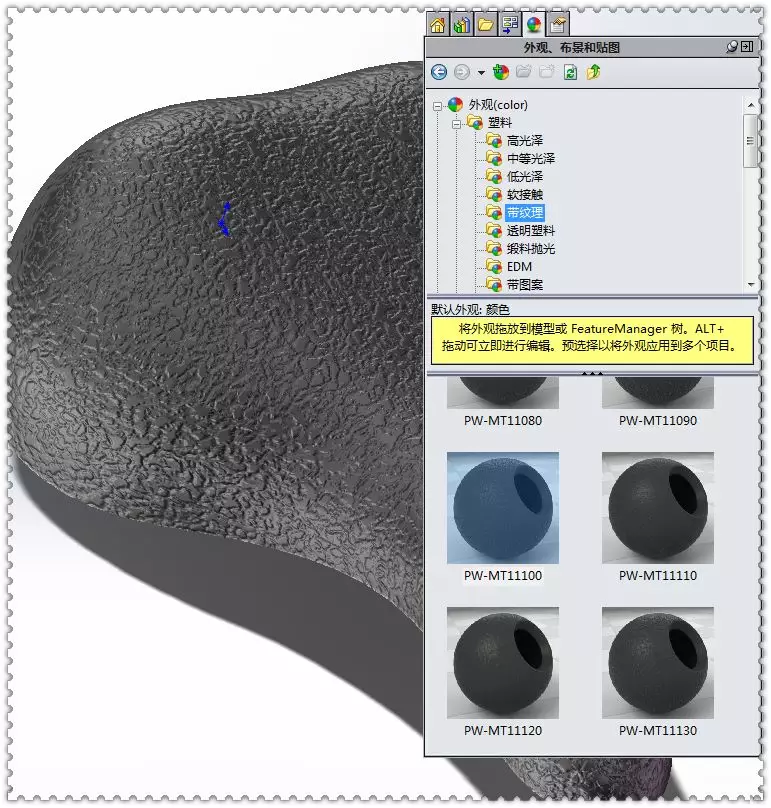771x808 pixels.
Task: Select the 软接触 folder
Action: point(525,195)
